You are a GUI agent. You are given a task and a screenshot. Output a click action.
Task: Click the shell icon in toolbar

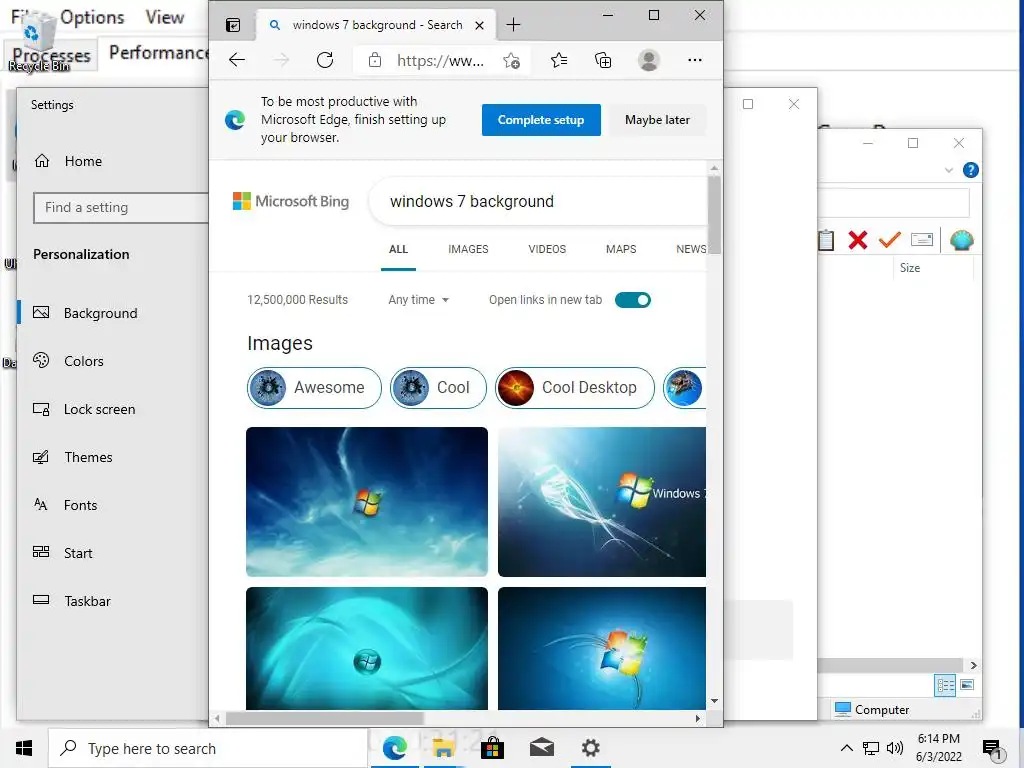[x=961, y=240]
